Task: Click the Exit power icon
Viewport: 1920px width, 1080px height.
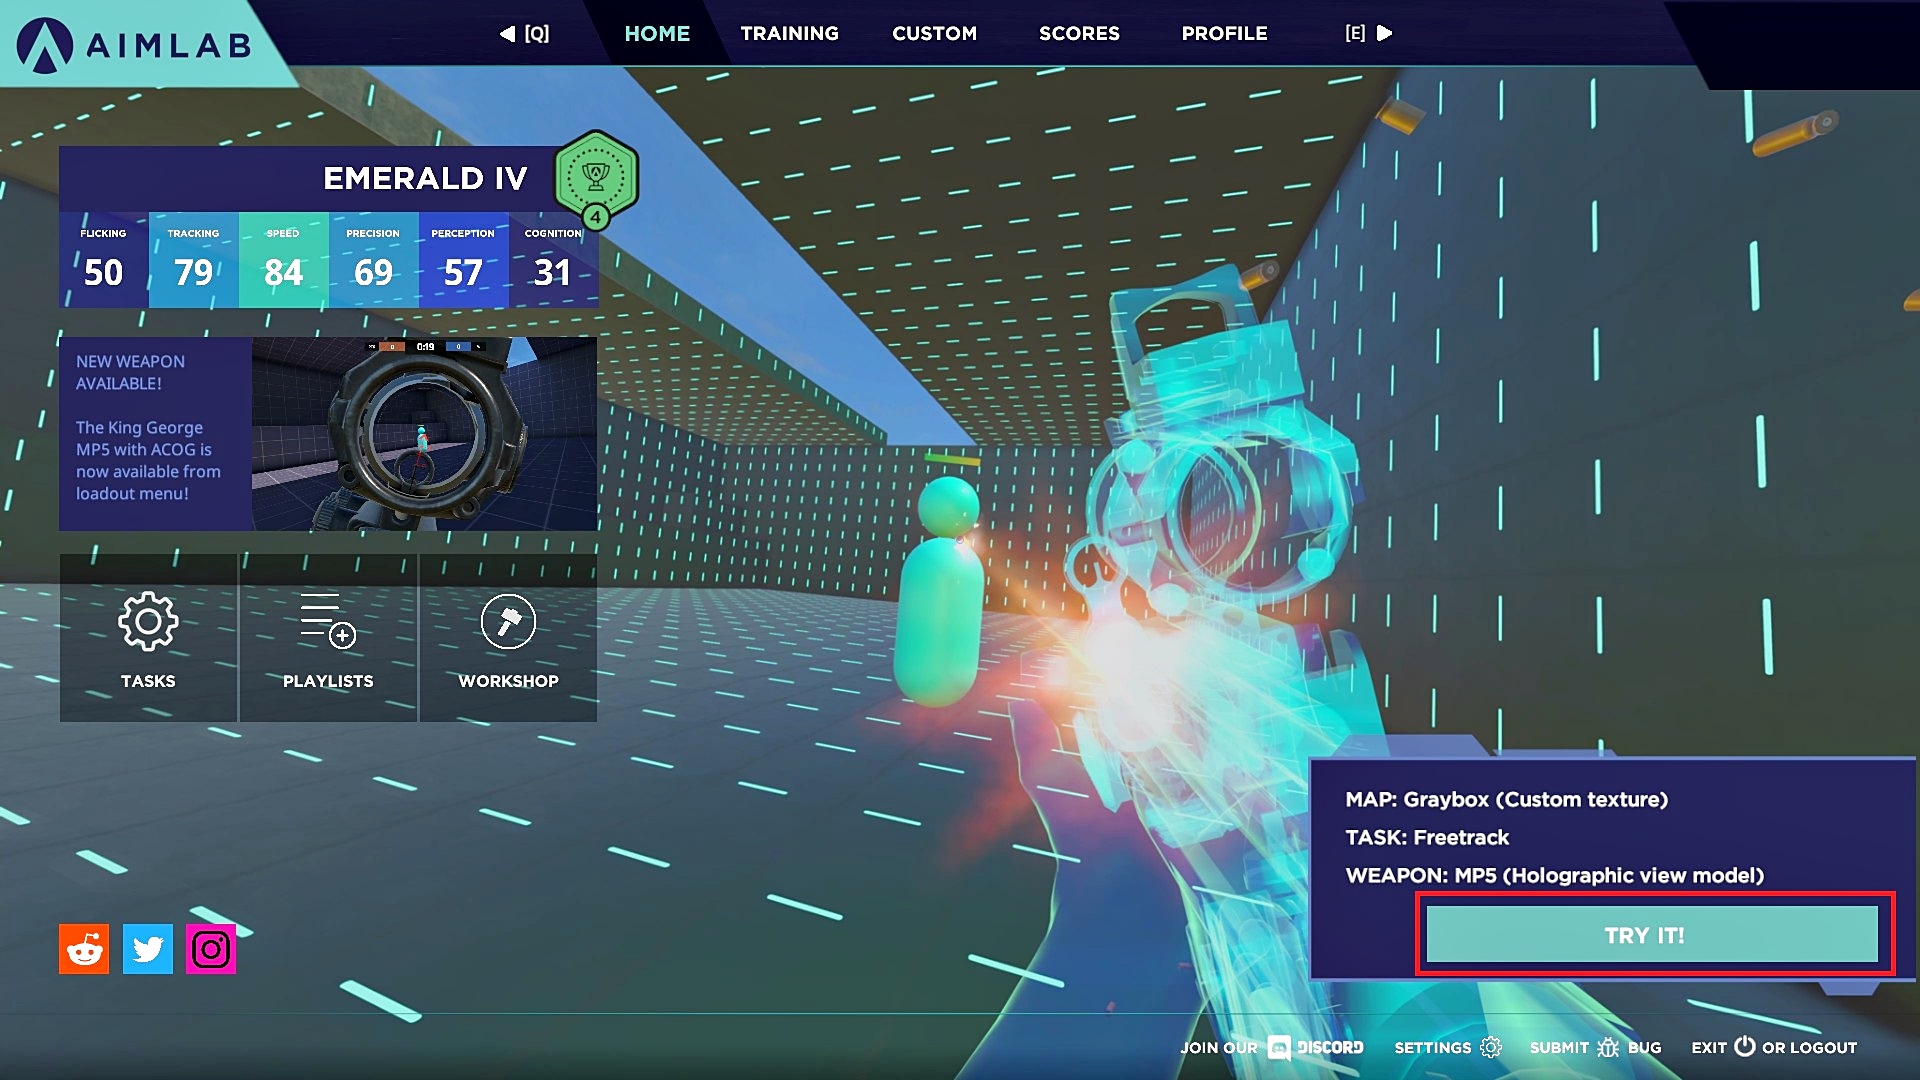Action: [x=1744, y=1046]
